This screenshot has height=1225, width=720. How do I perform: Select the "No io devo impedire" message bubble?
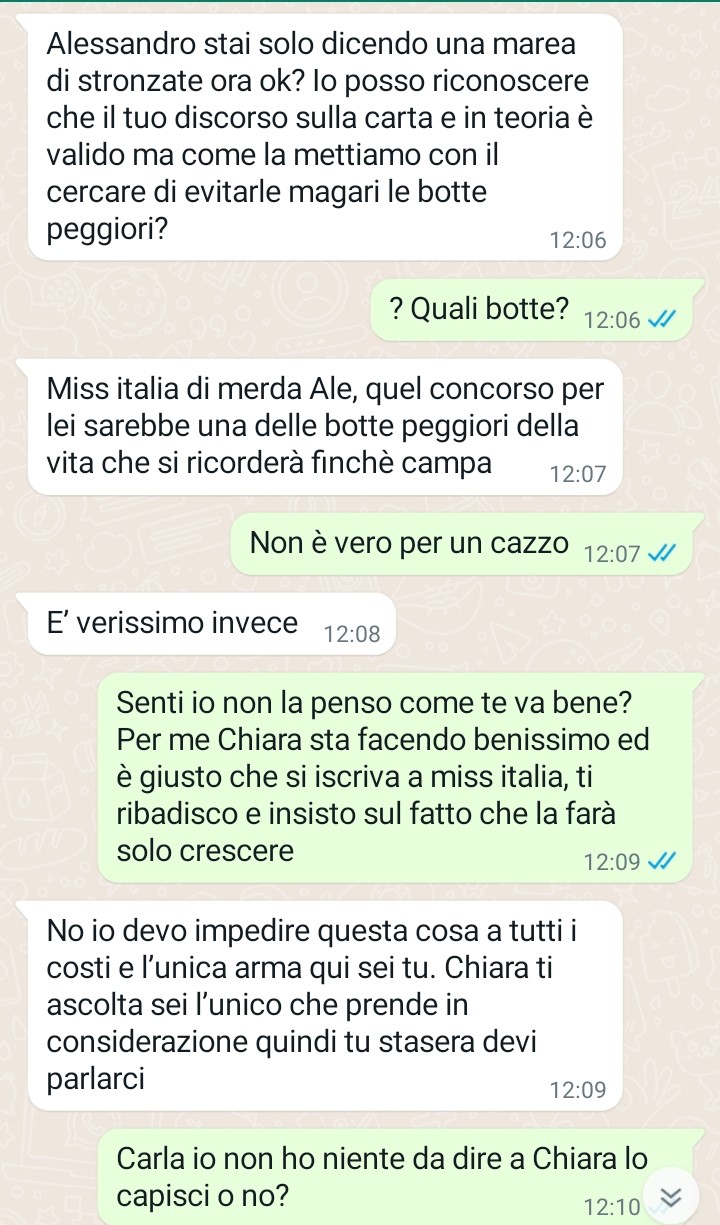(323, 1005)
